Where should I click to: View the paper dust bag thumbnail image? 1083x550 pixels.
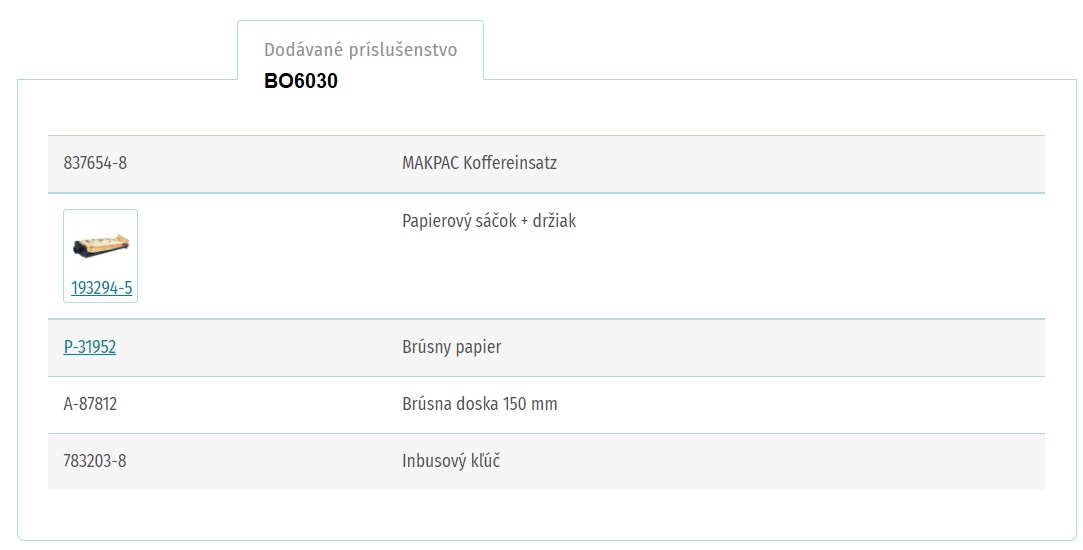point(101,245)
